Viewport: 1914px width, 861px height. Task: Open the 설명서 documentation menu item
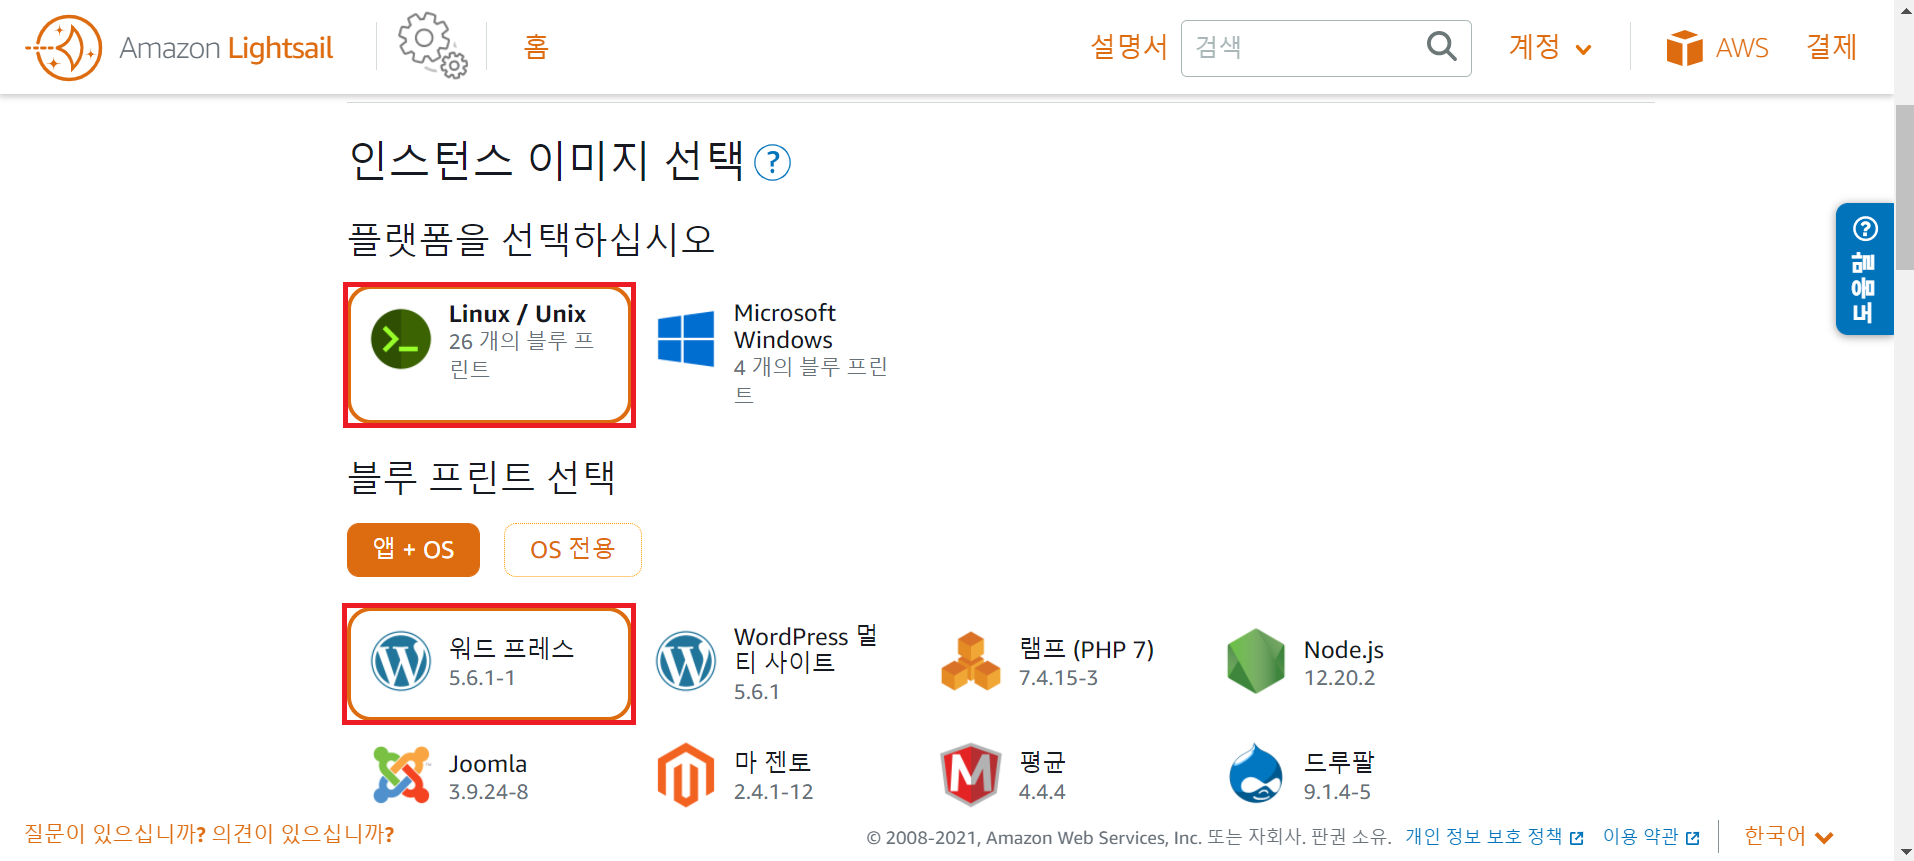point(1129,47)
